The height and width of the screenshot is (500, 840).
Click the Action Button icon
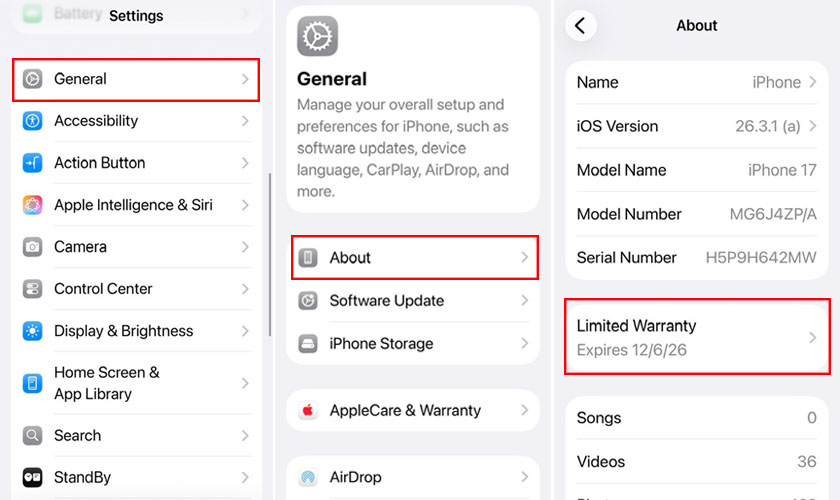pyautogui.click(x=32, y=162)
